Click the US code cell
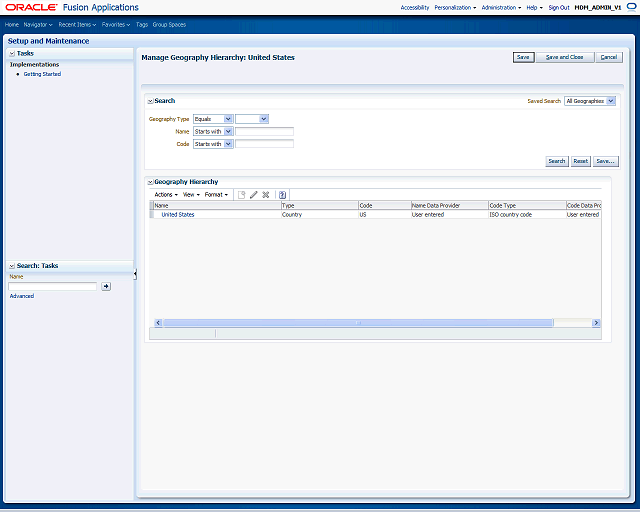The image size is (640, 512). pos(385,214)
